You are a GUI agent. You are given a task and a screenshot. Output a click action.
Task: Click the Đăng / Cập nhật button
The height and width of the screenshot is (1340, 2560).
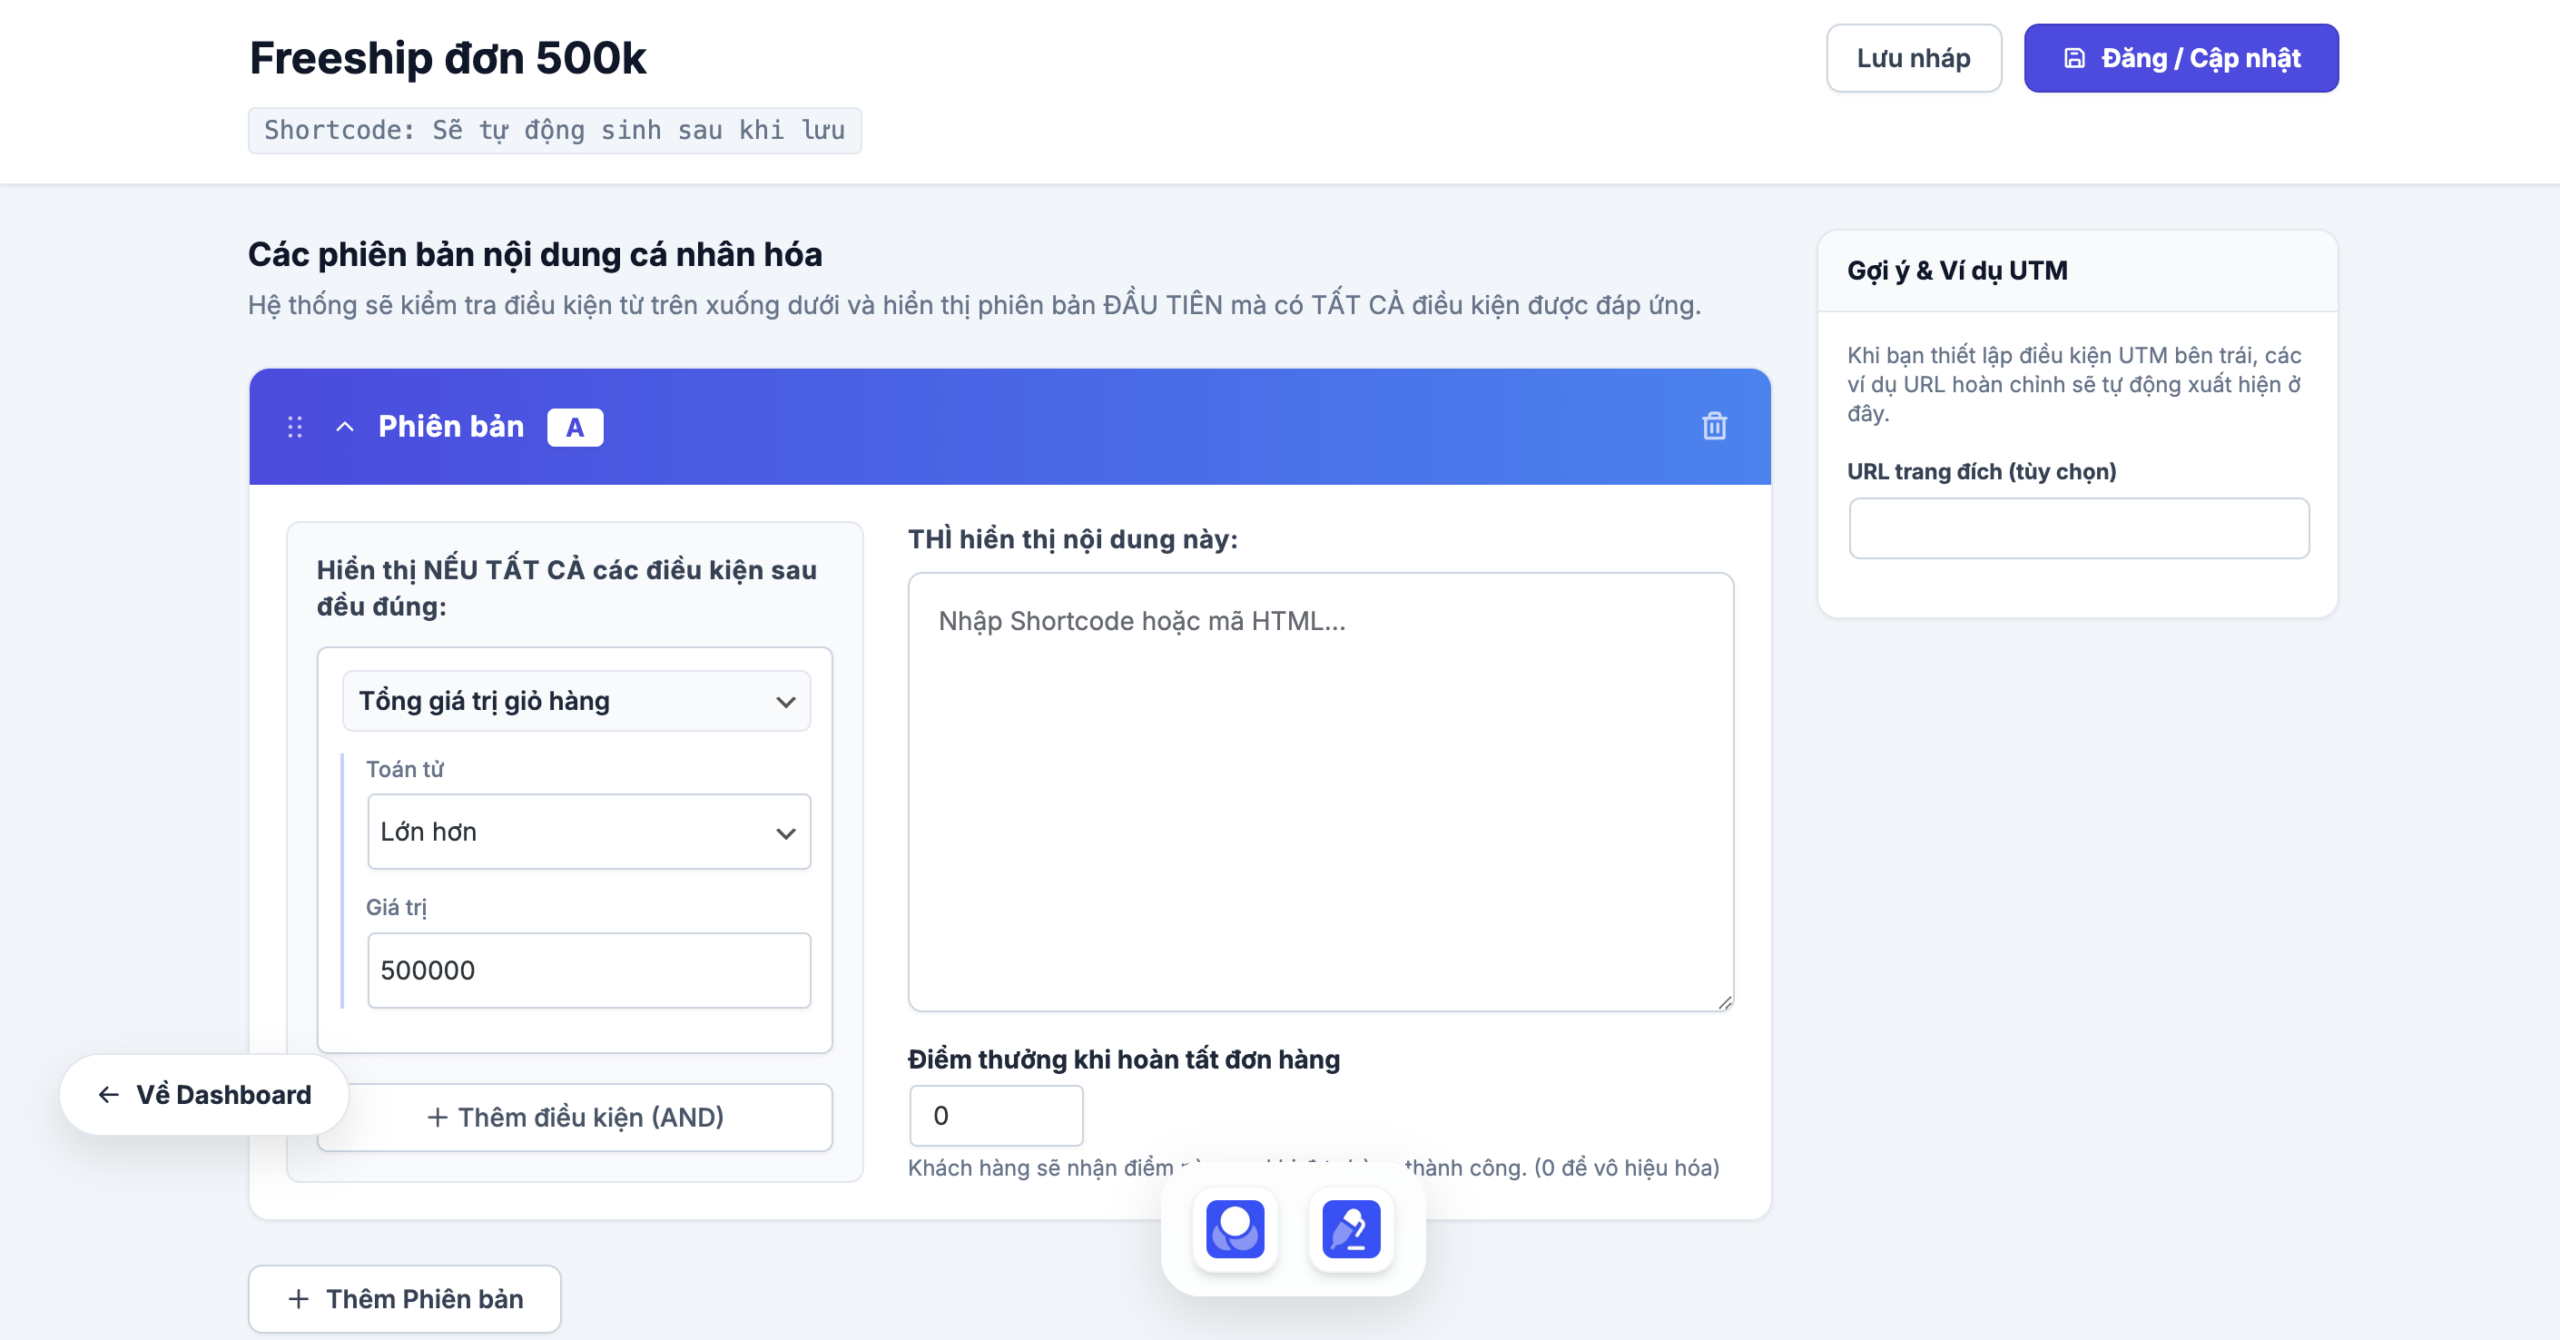click(x=2181, y=58)
